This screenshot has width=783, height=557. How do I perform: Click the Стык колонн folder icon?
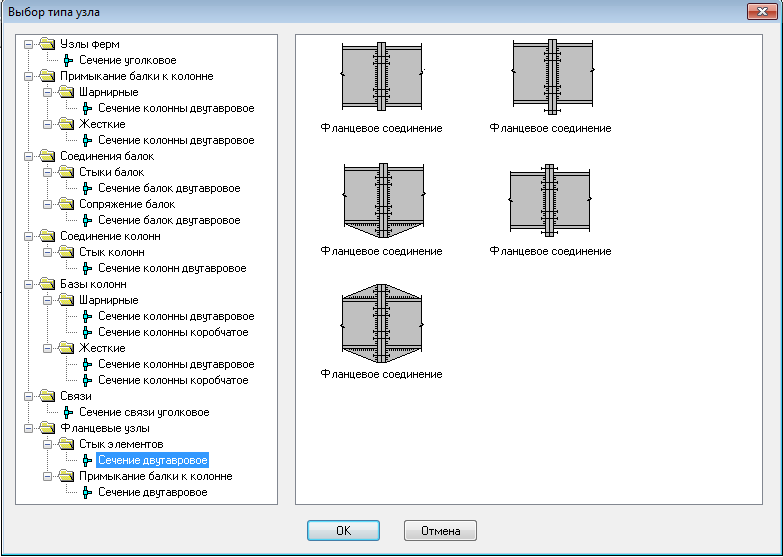coord(66,252)
